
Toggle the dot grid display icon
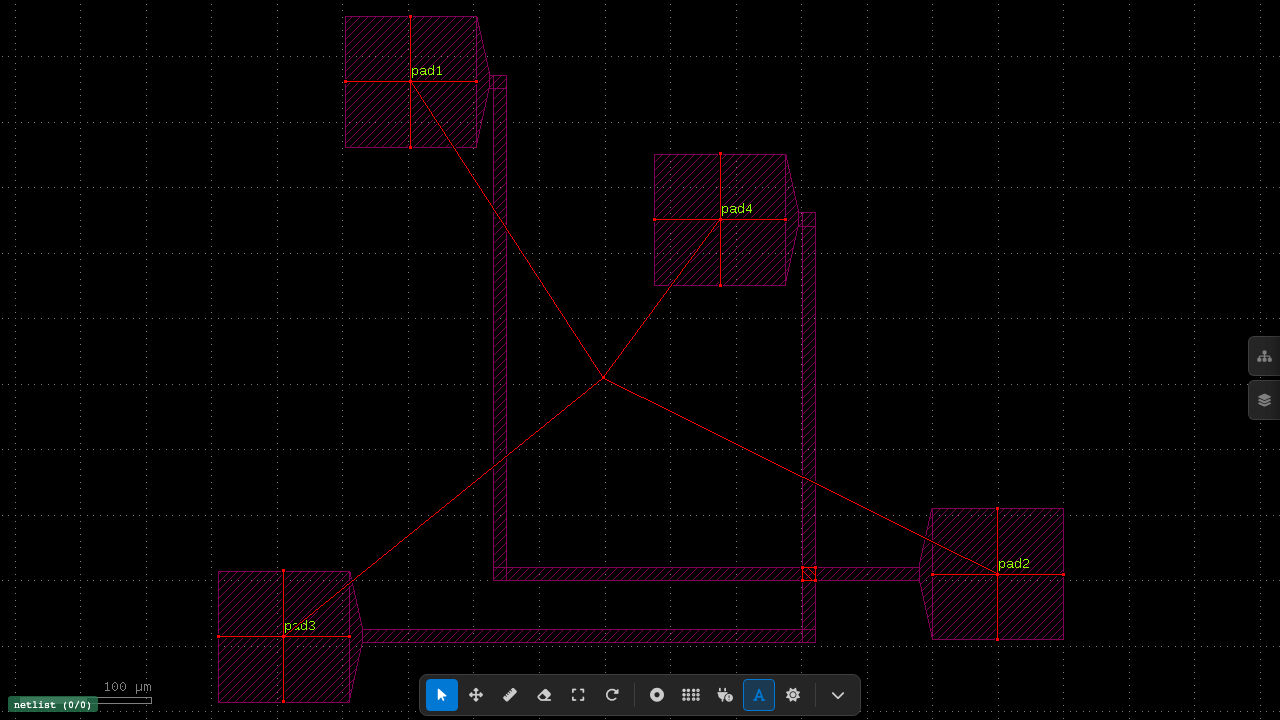point(691,695)
